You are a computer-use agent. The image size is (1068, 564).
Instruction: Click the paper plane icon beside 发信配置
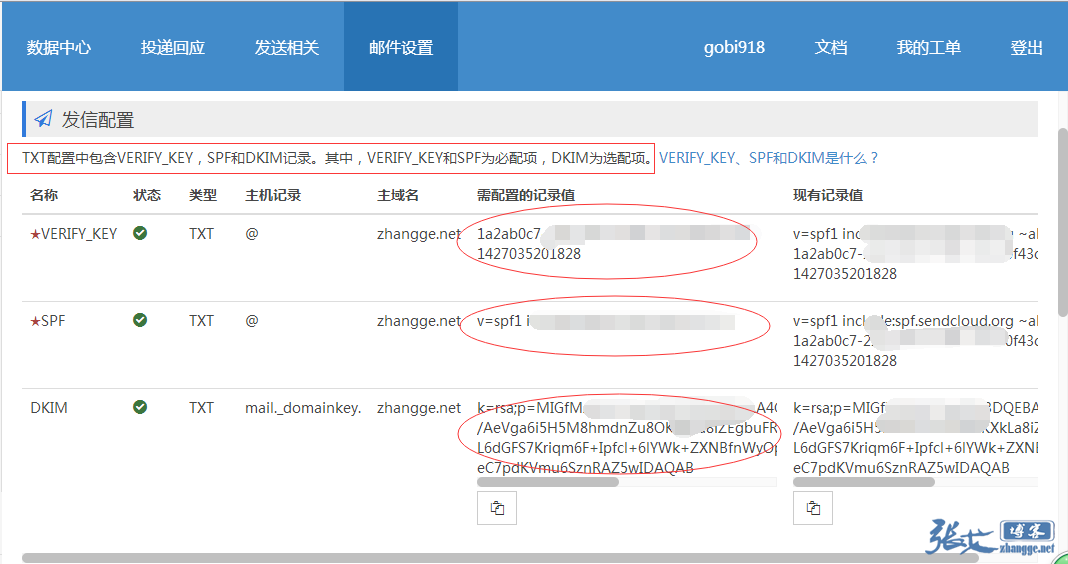point(43,120)
